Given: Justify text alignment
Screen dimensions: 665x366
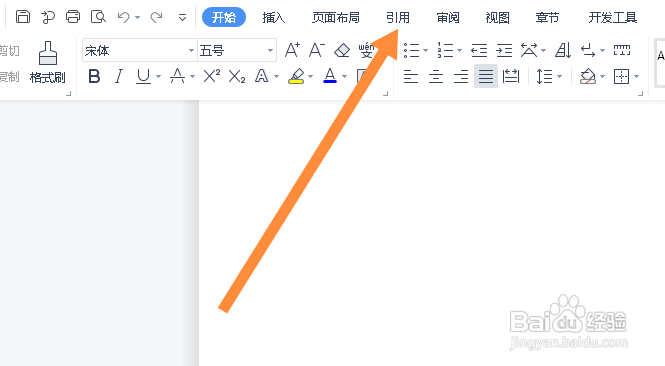Looking at the screenshot, I should tap(486, 77).
